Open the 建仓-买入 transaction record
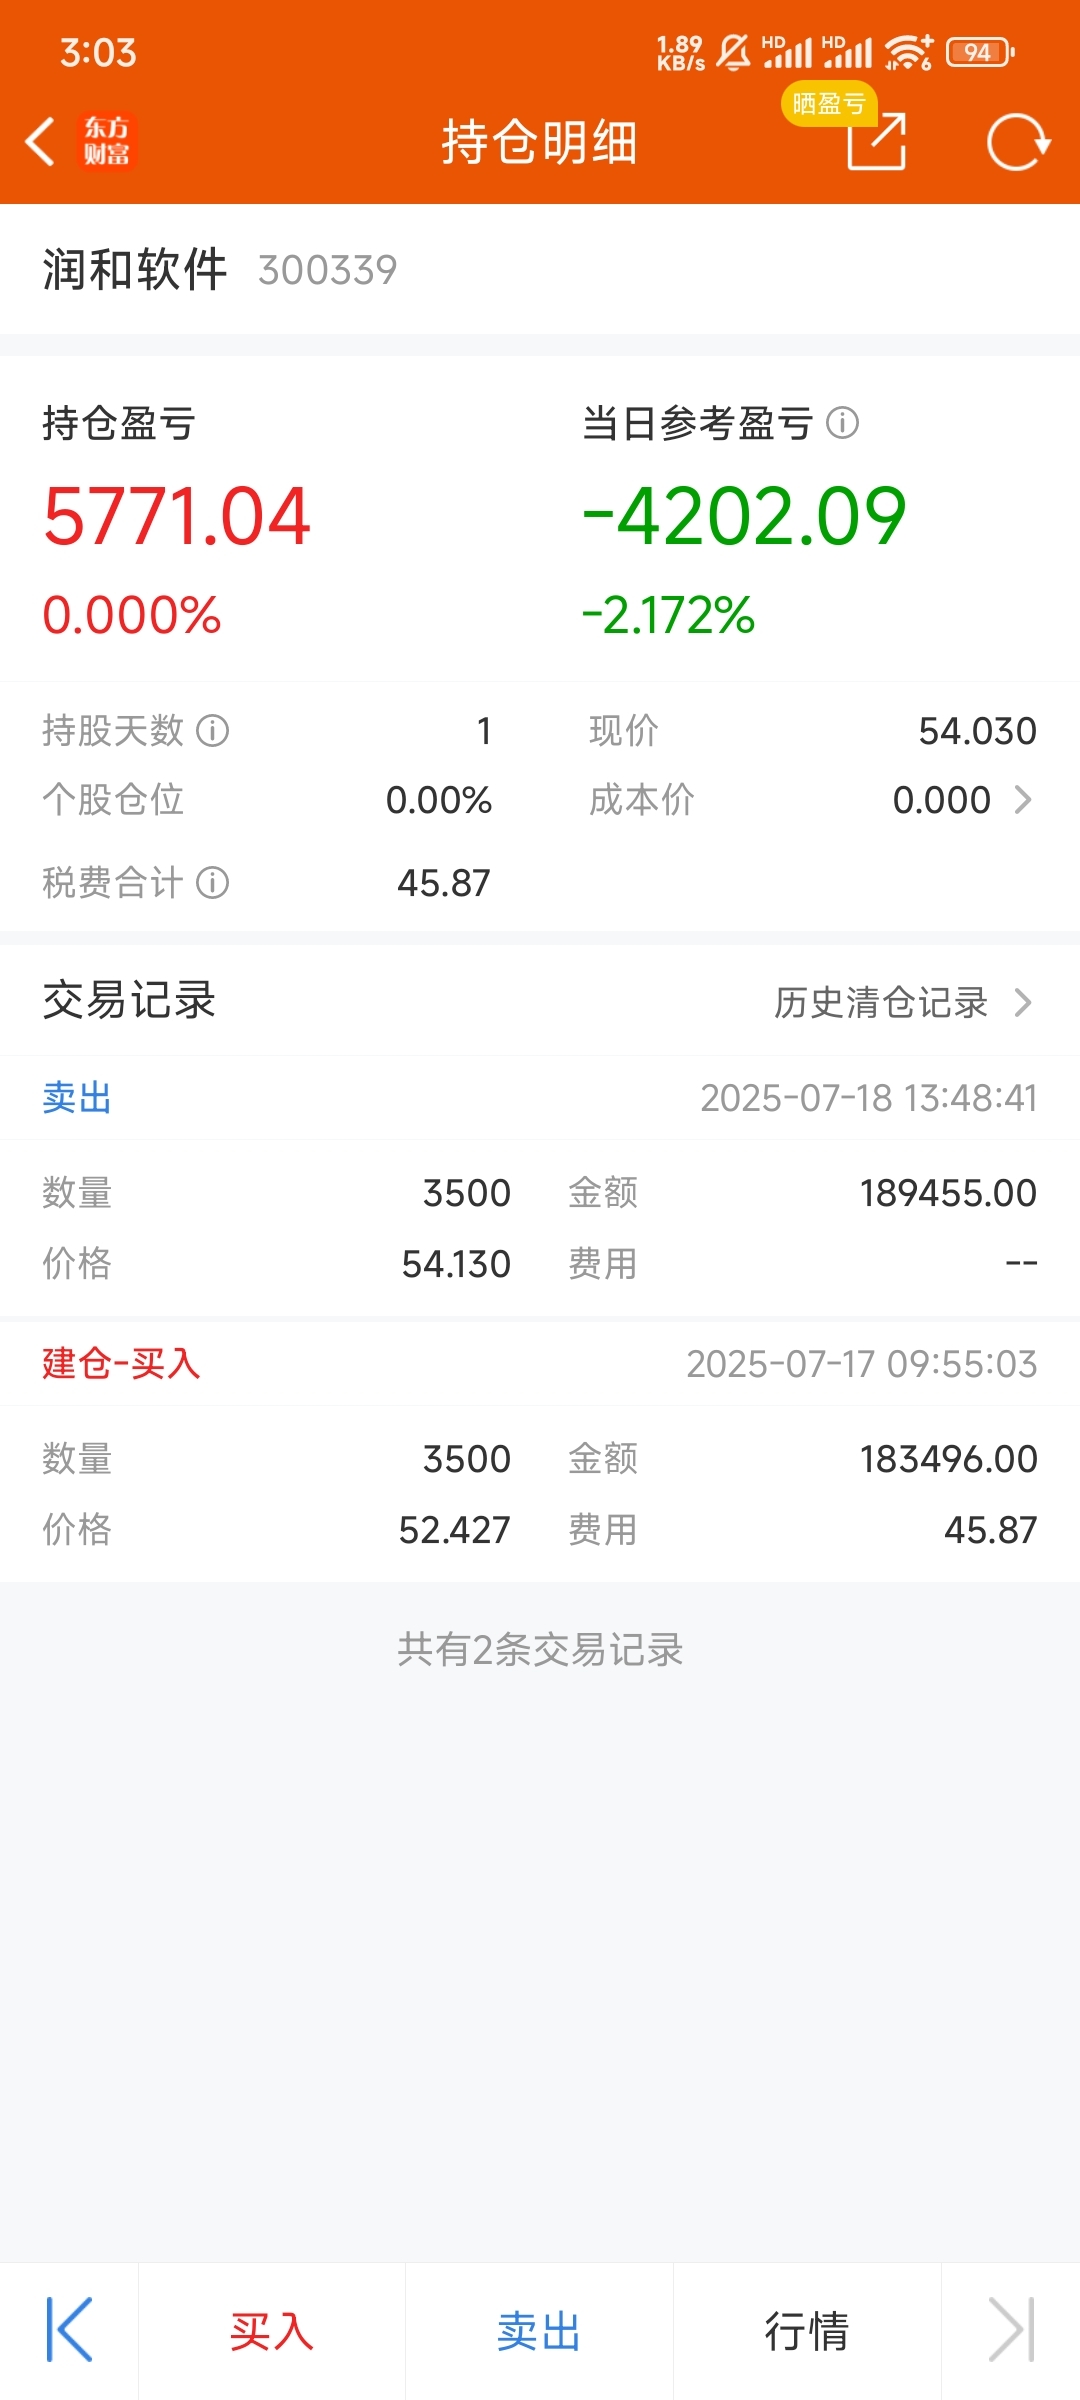The width and height of the screenshot is (1080, 2400). pos(540,1453)
